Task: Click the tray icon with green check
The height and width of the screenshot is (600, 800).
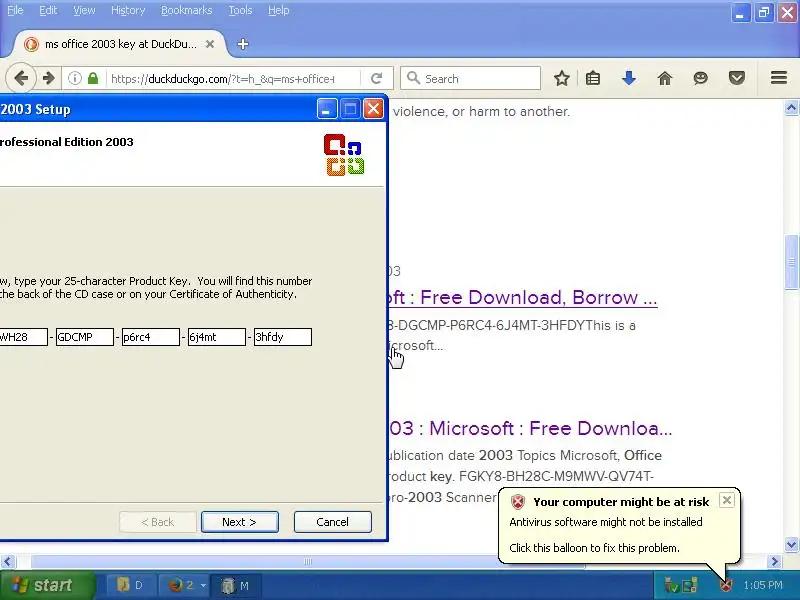Action: [x=670, y=585]
